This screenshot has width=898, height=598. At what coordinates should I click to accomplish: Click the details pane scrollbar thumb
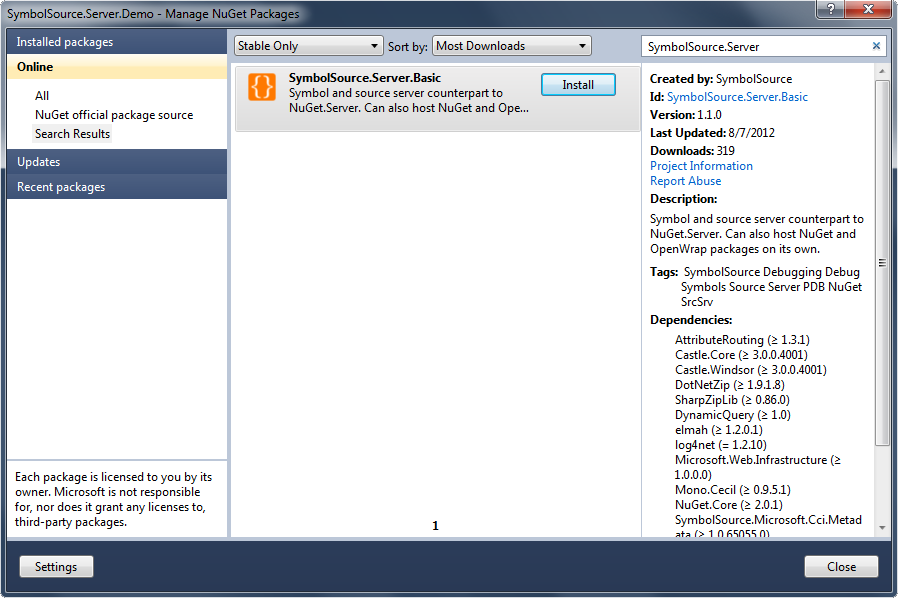point(881,262)
